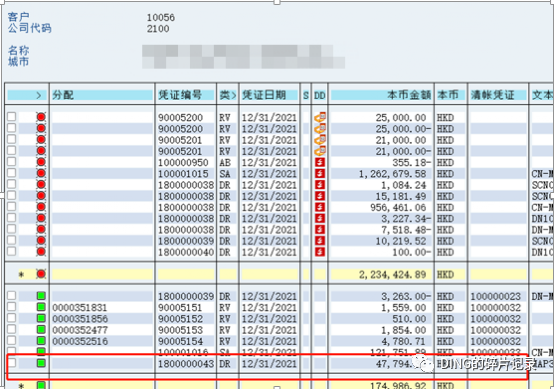Click green cleared icon in row 90005154

pos(41,341)
